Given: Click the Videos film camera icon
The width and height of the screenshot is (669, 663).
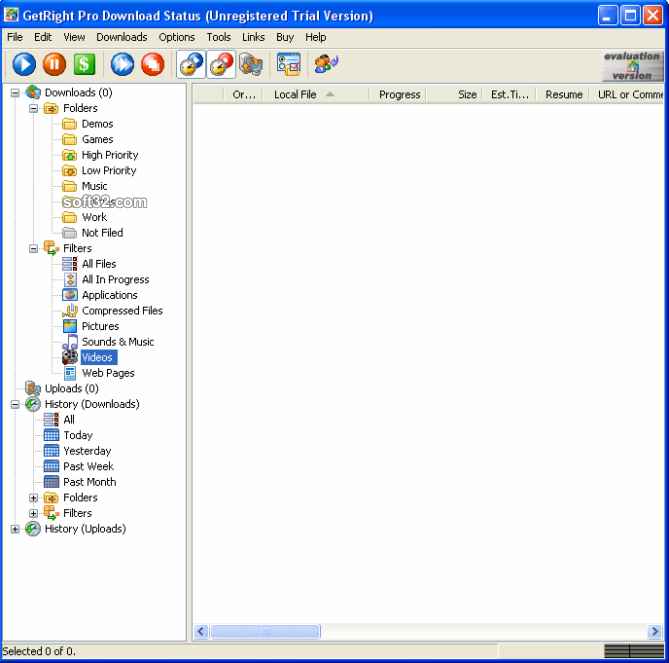Looking at the screenshot, I should pos(70,358).
